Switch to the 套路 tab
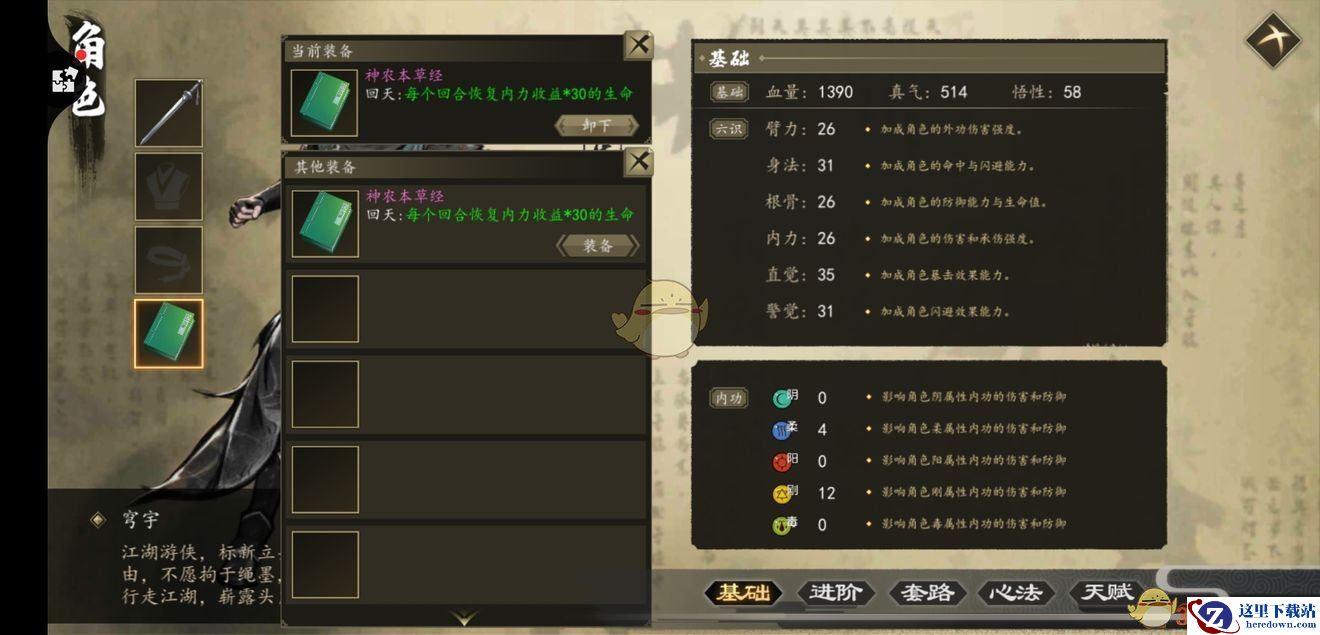 [926, 592]
